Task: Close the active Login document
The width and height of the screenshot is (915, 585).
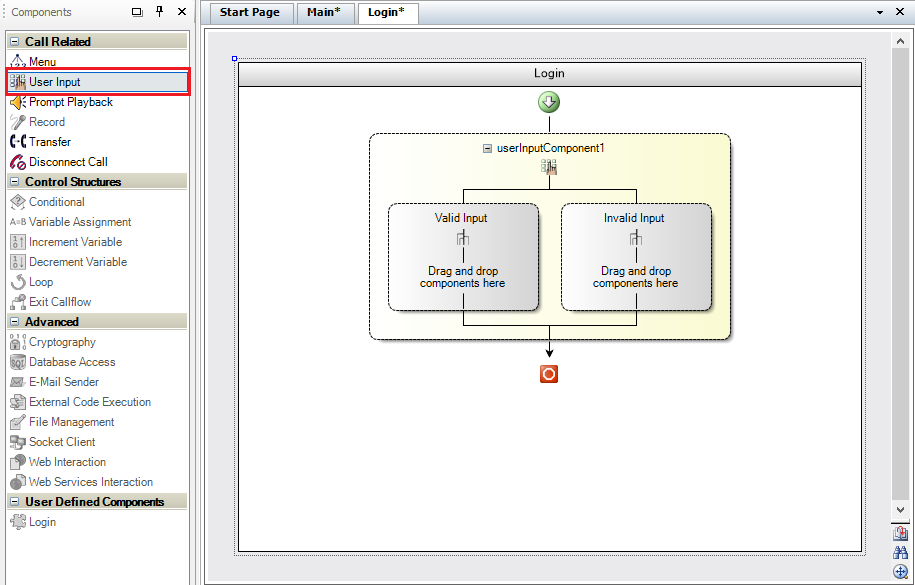Action: (x=900, y=12)
